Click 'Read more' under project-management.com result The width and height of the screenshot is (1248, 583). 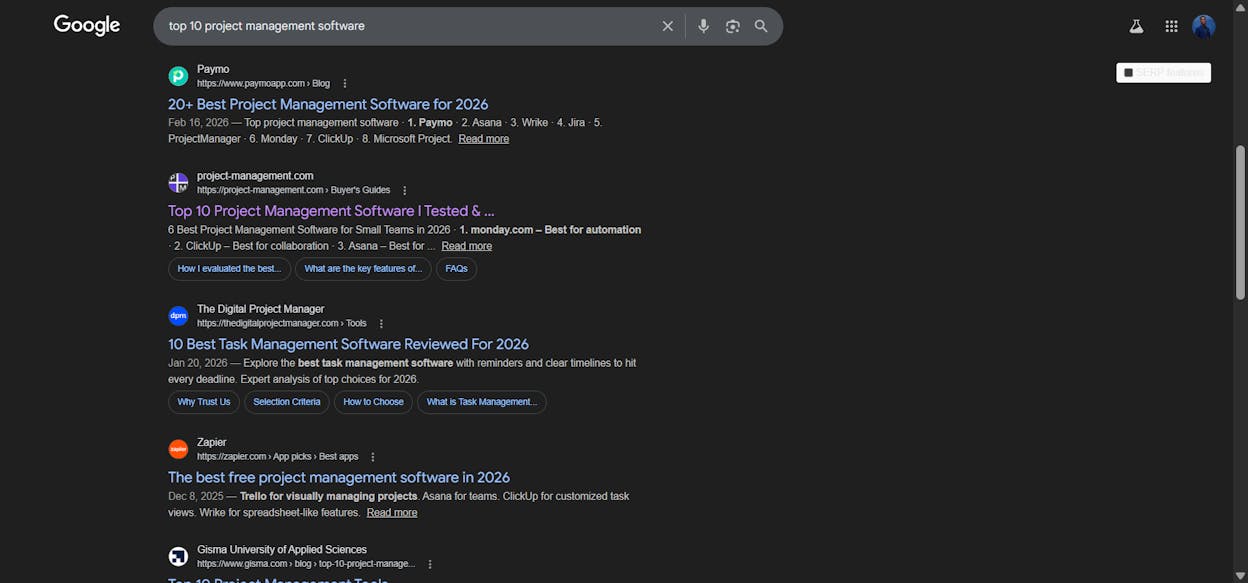(x=467, y=246)
